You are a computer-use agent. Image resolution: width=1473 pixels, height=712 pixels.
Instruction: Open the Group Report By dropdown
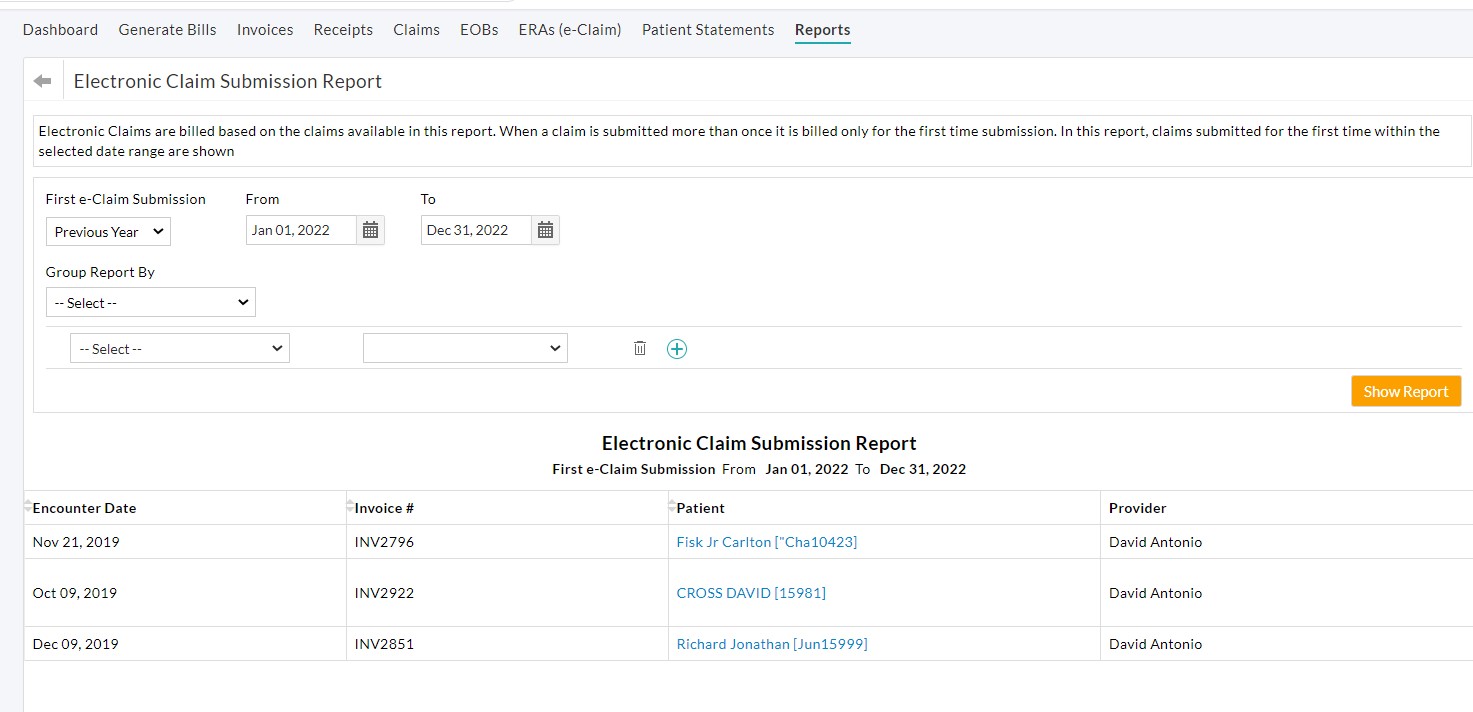[150, 301]
